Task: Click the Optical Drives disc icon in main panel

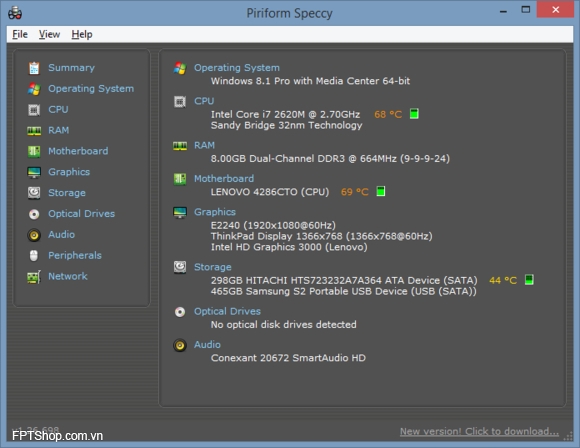Action: (x=180, y=312)
